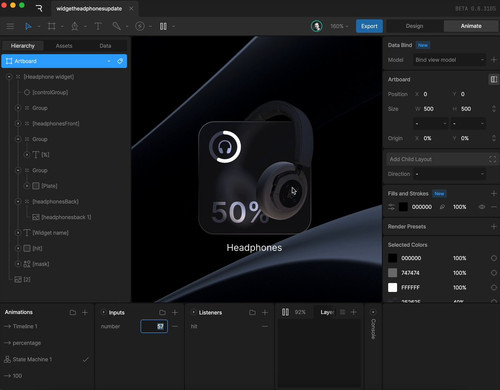This screenshot has height=390, width=500.
Task: Expand the [Widget name] text node
Action: point(18,233)
